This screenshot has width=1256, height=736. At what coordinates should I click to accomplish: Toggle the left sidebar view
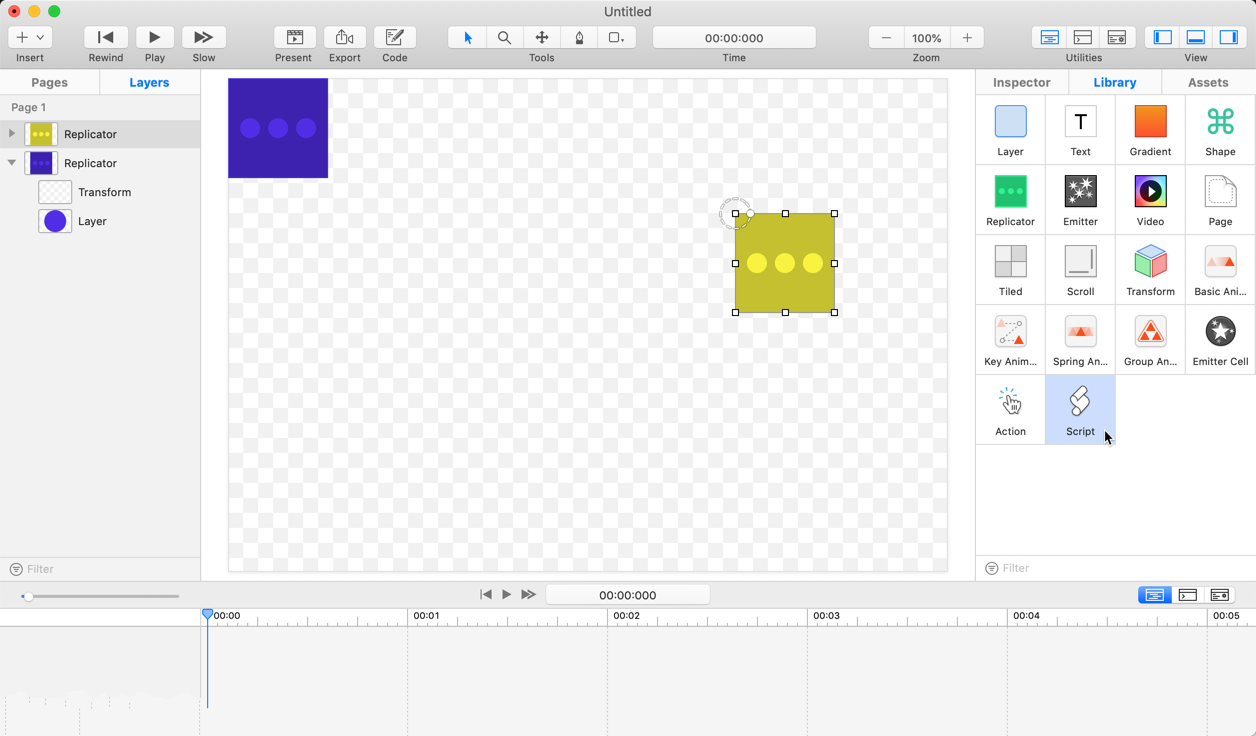point(1162,37)
